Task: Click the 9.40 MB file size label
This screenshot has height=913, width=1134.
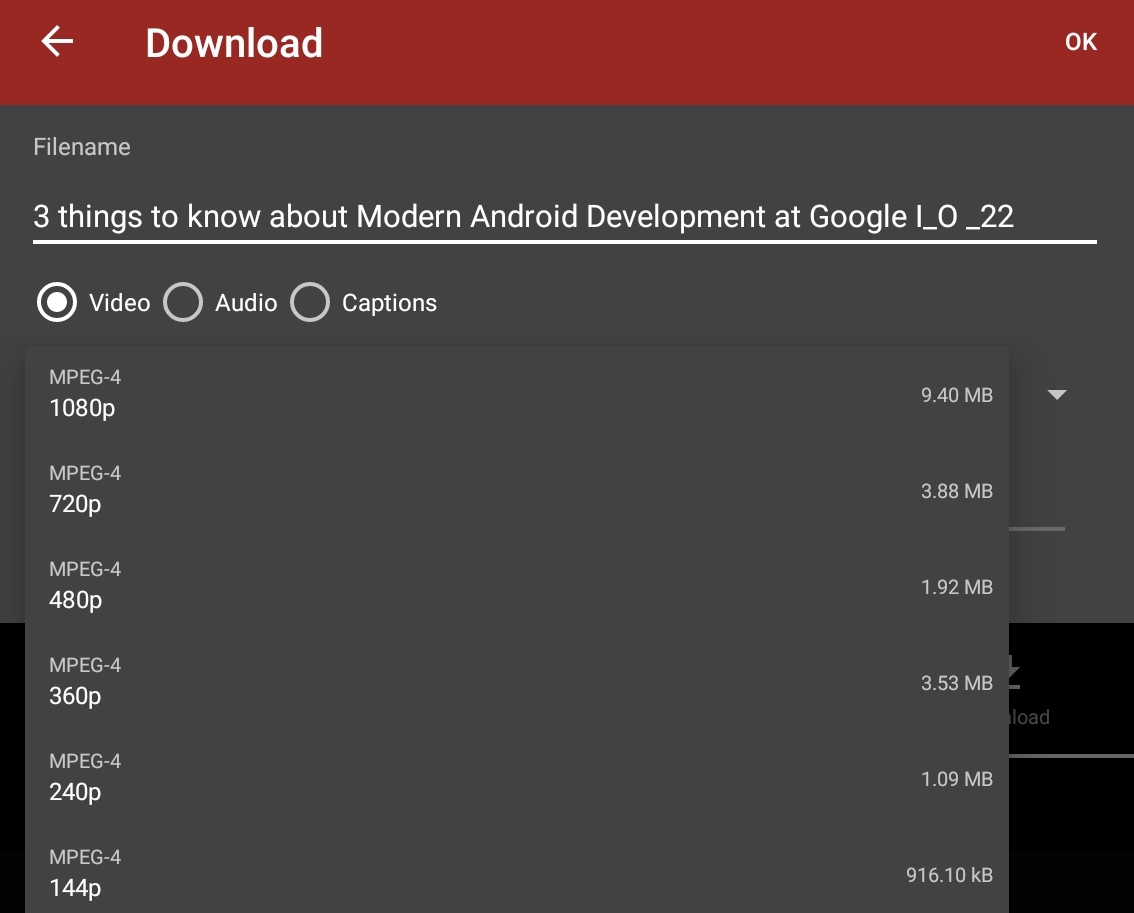Action: [957, 395]
